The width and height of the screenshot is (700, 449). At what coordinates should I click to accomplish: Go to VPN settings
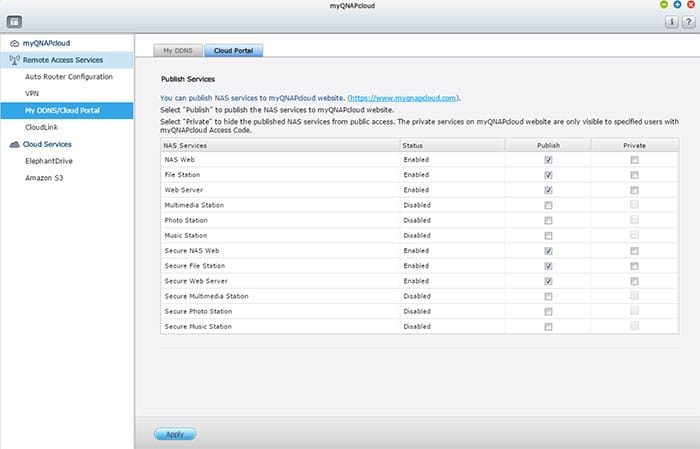tap(32, 94)
